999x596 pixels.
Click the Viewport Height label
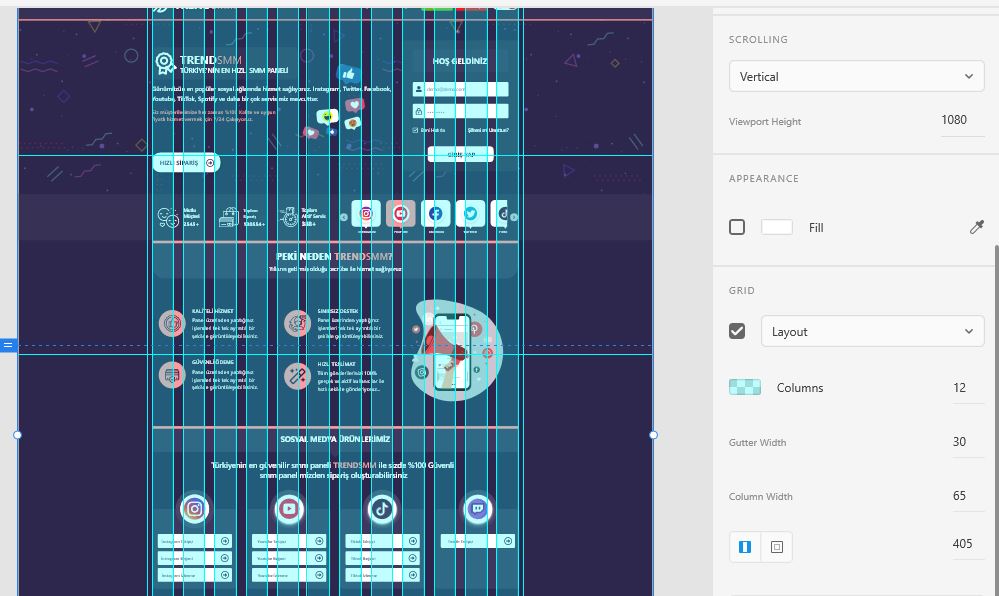(765, 122)
